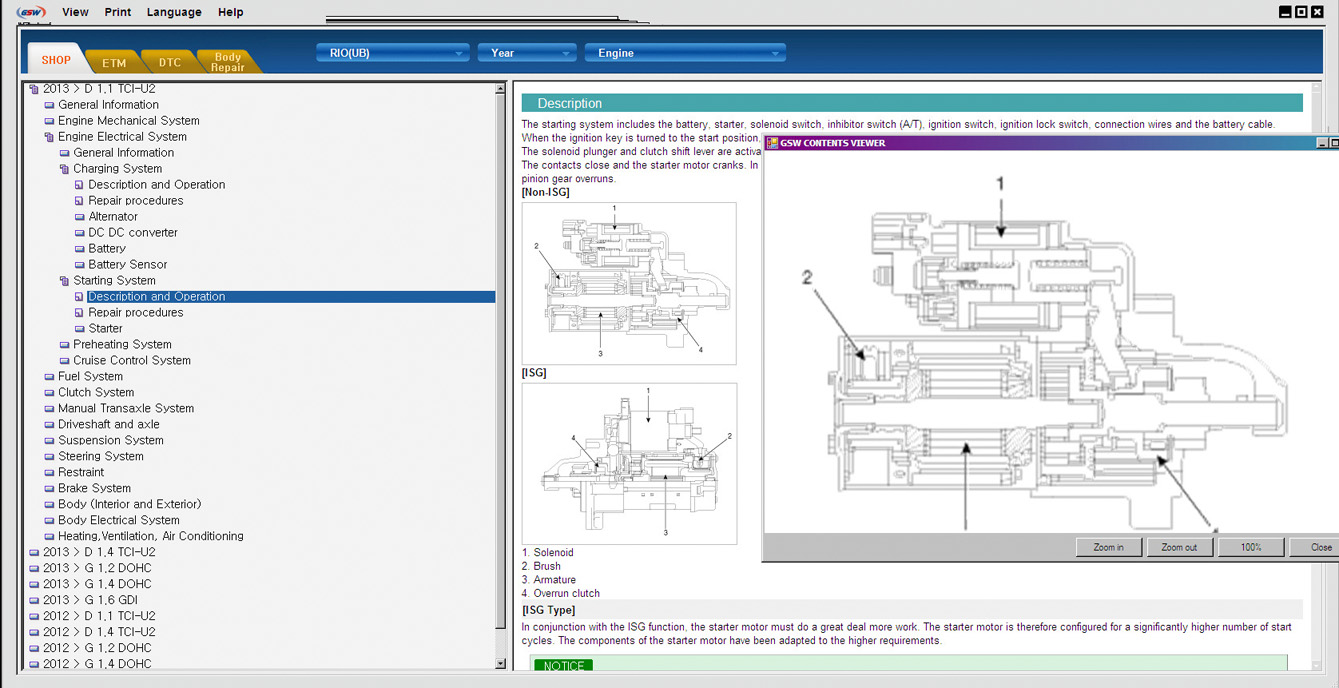
Task: Open the Year dropdown
Action: pyautogui.click(x=526, y=53)
